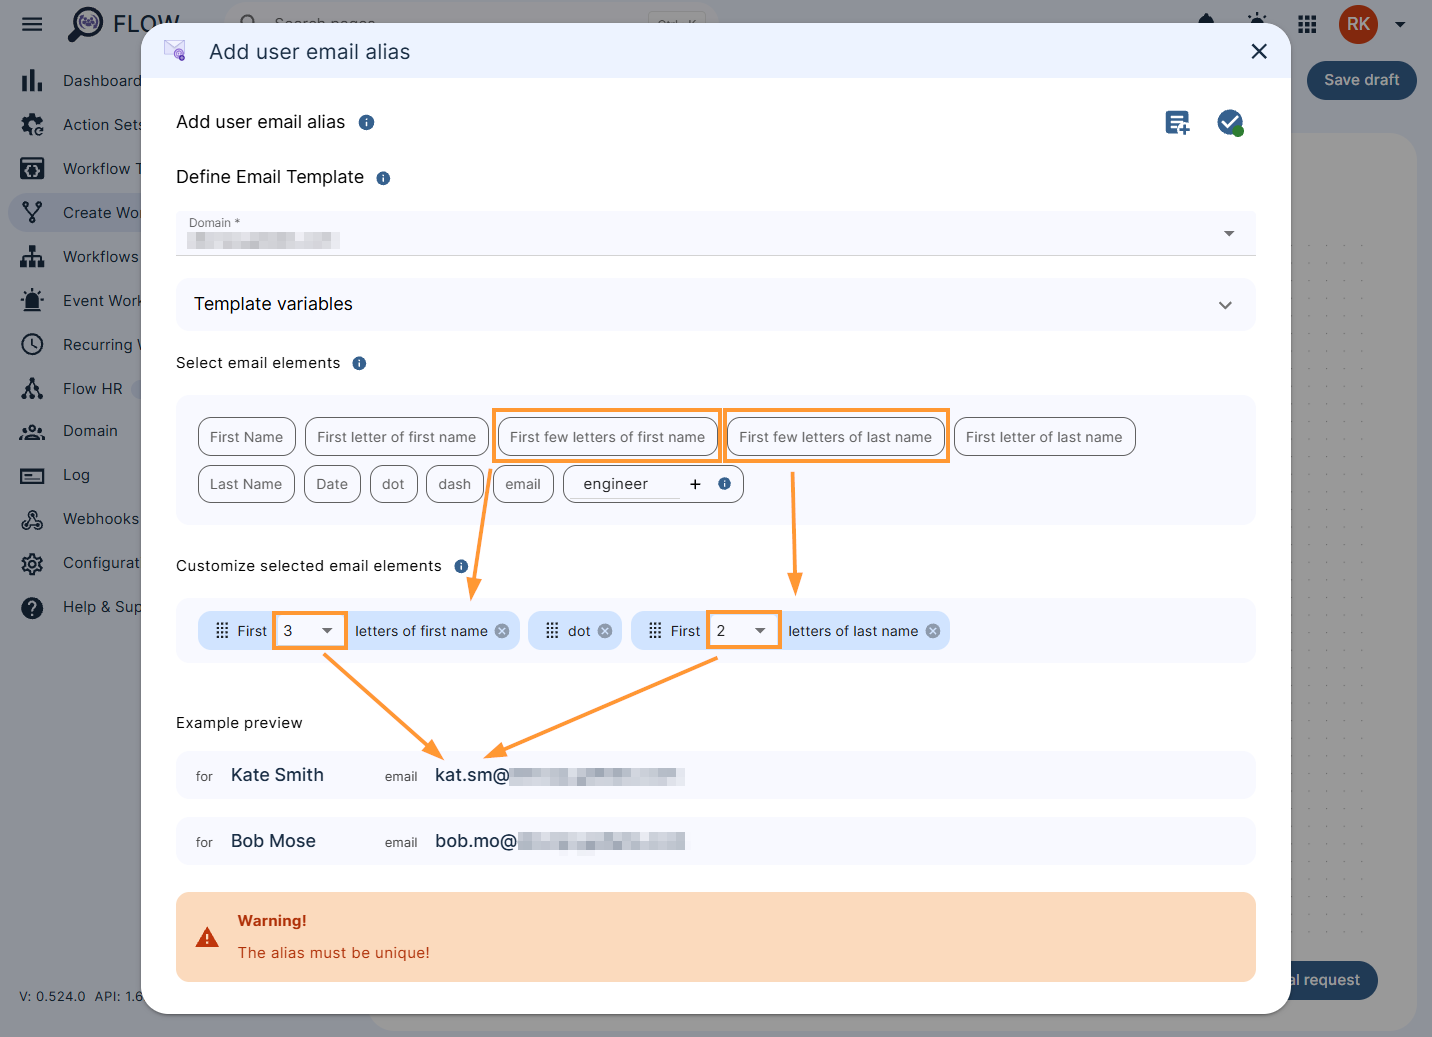Image resolution: width=1432 pixels, height=1037 pixels.
Task: Grab drag handle of last name chip
Action: tap(655, 631)
